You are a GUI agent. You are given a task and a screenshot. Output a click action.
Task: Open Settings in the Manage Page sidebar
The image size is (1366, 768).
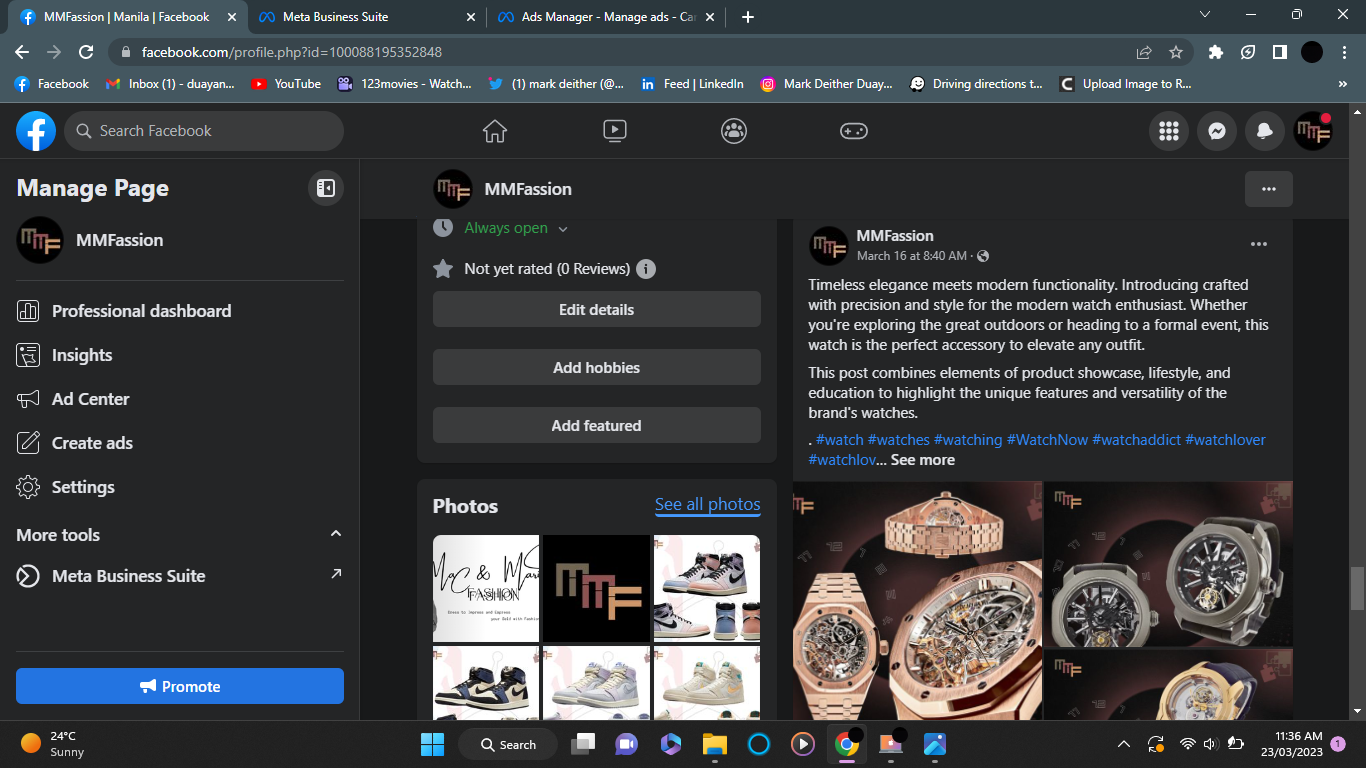coord(180,487)
